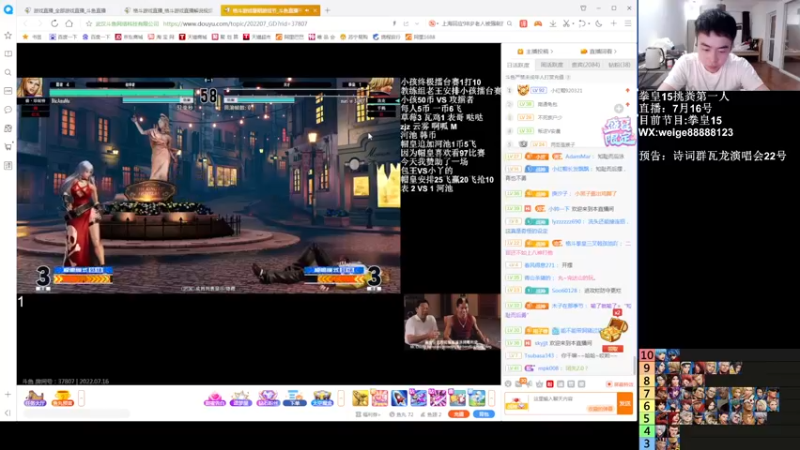The width and height of the screenshot is (800, 450).
Task: Click the round plus button in ranking list
Action: point(618,108)
